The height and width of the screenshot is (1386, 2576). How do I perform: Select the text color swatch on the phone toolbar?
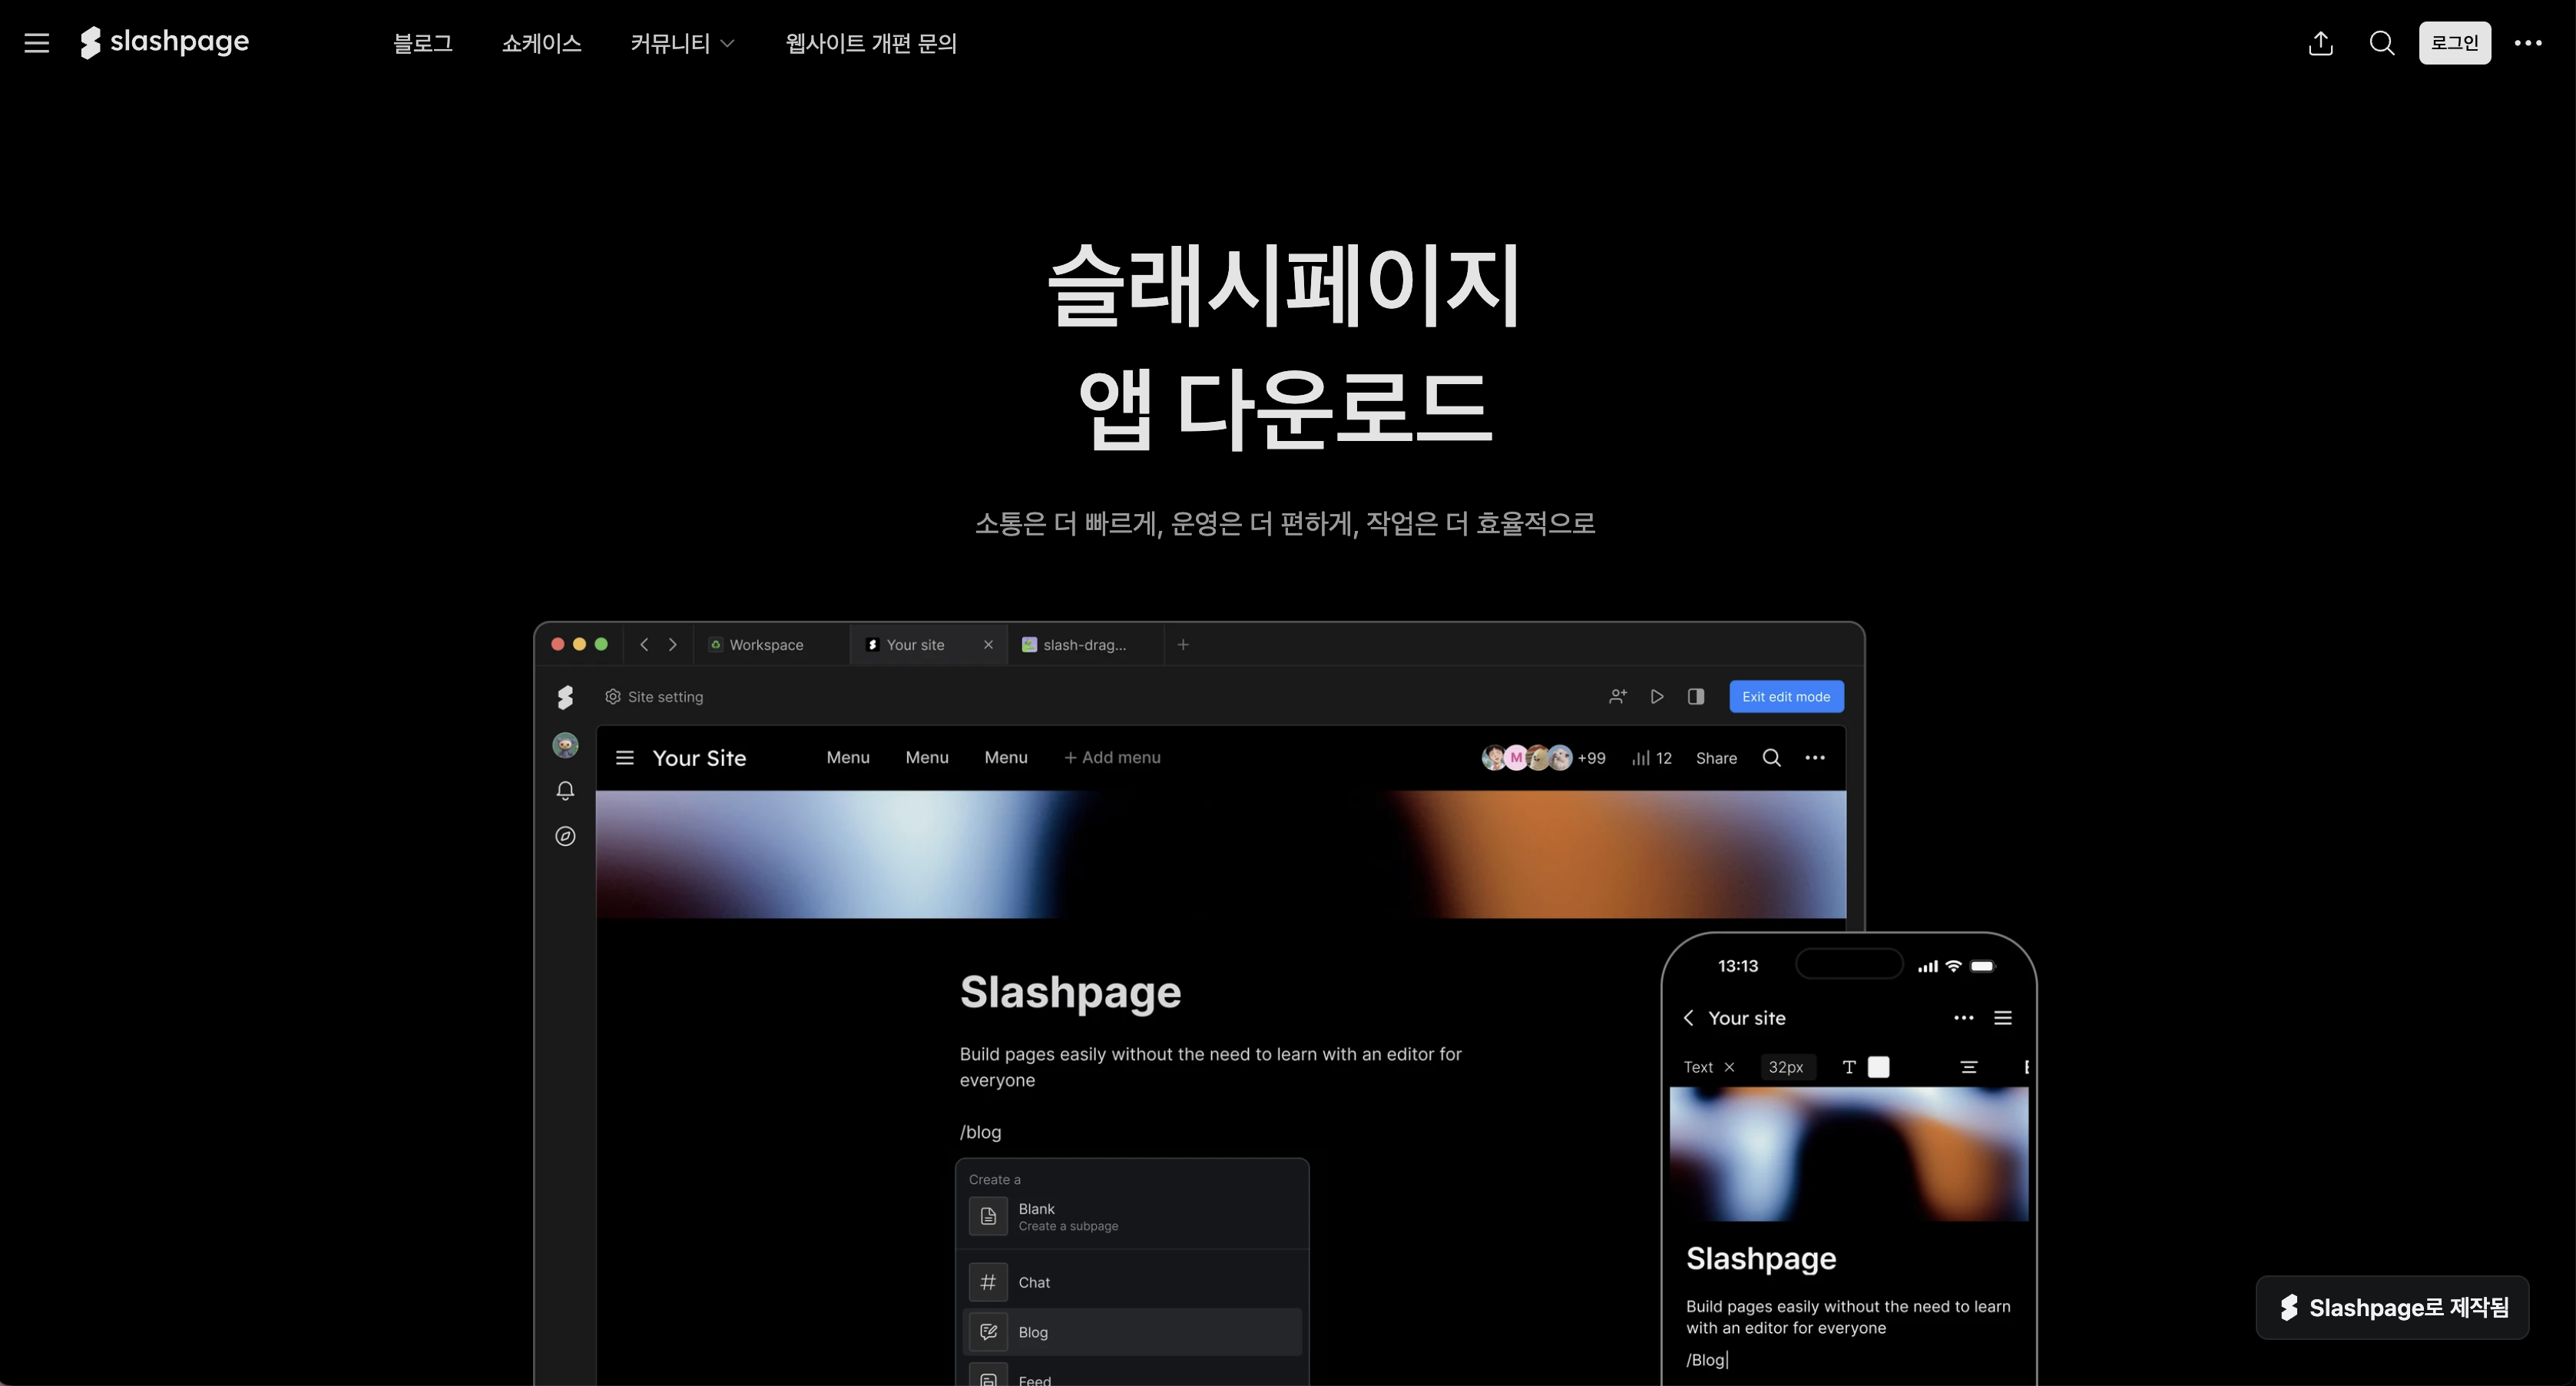1879,1067
